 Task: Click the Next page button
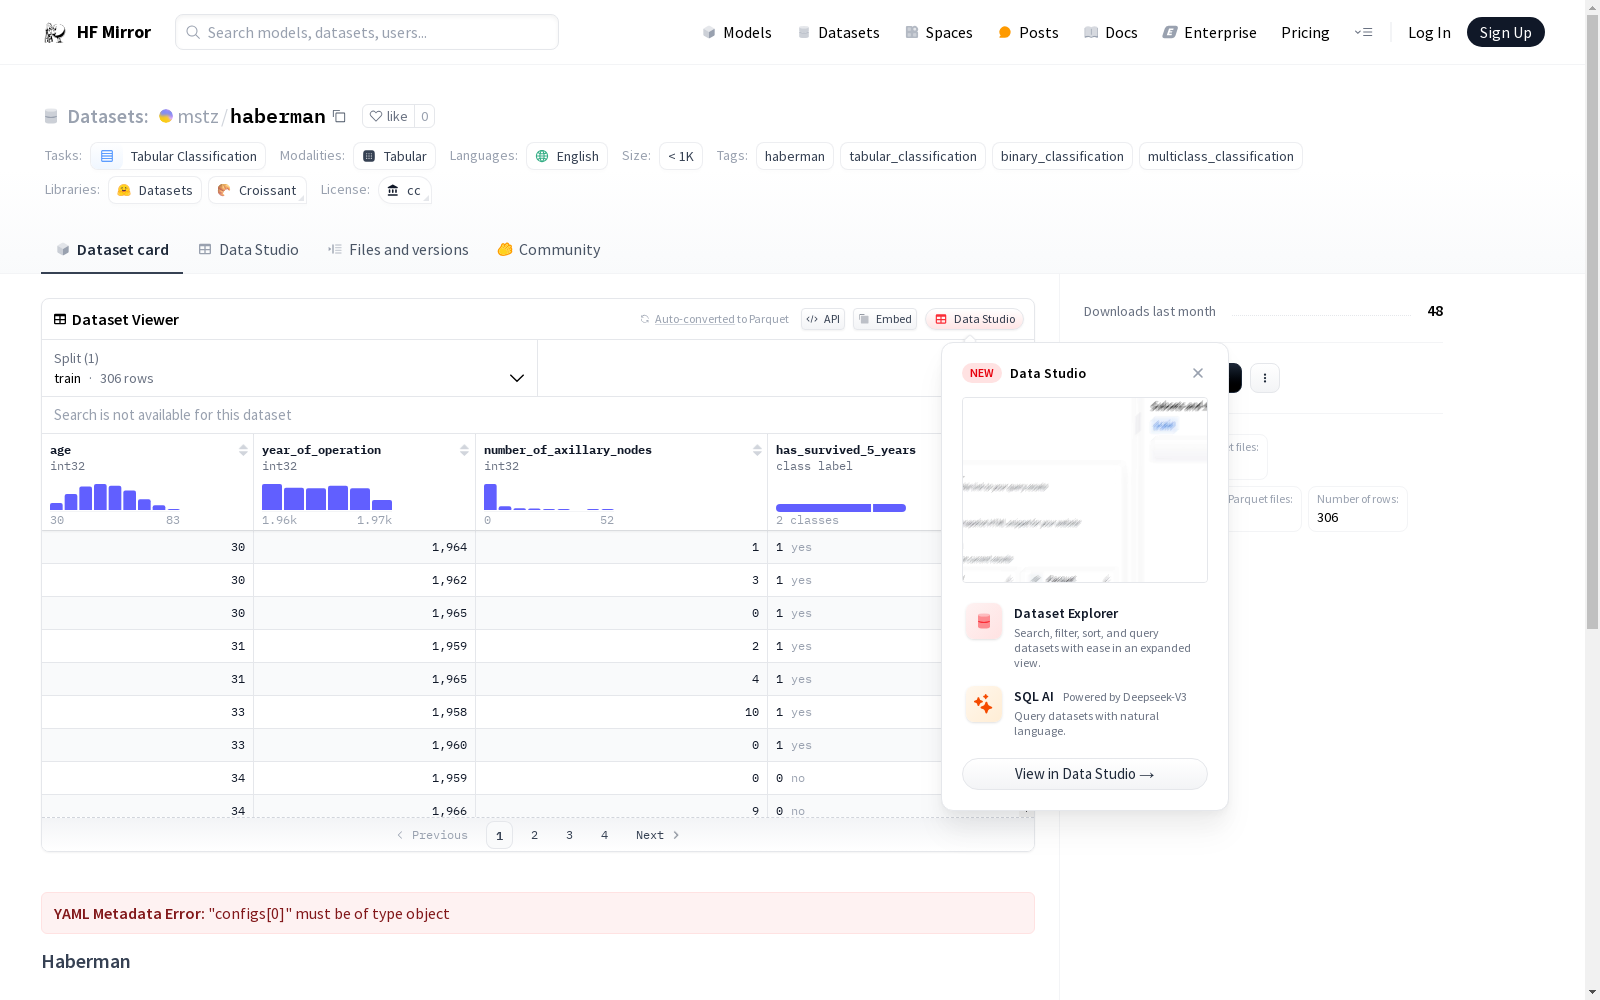[x=658, y=835]
